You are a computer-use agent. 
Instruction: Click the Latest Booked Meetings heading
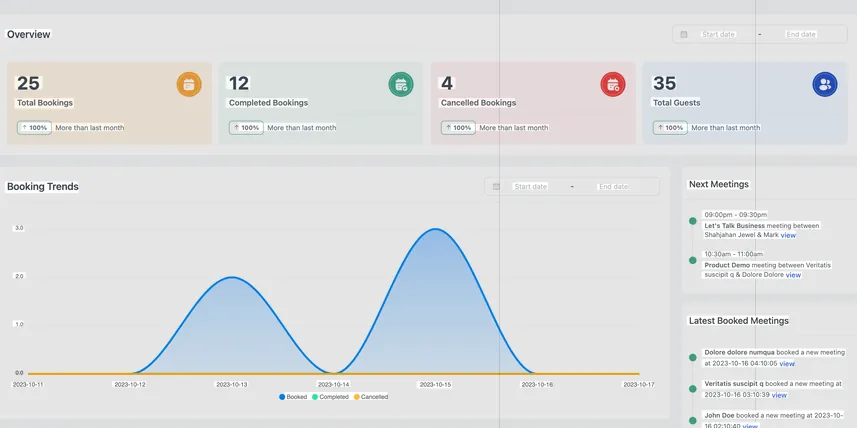click(738, 321)
